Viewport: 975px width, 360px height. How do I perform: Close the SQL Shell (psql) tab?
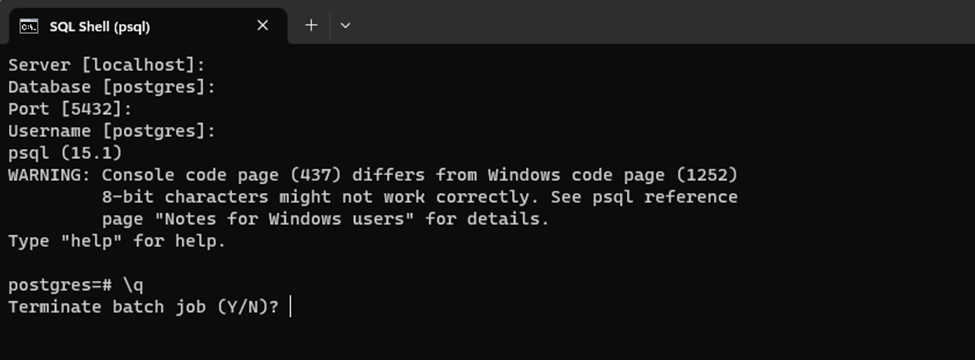[x=262, y=25]
